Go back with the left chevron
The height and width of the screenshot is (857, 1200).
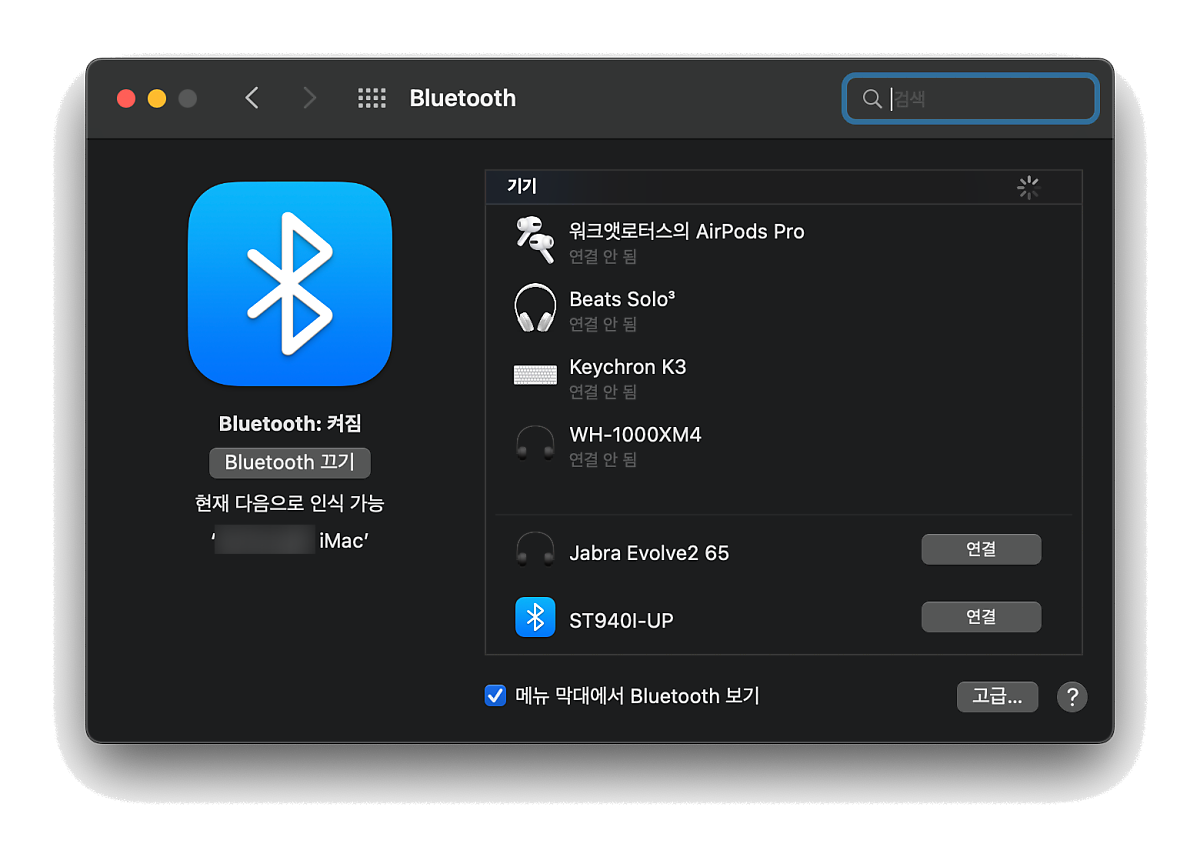click(252, 98)
